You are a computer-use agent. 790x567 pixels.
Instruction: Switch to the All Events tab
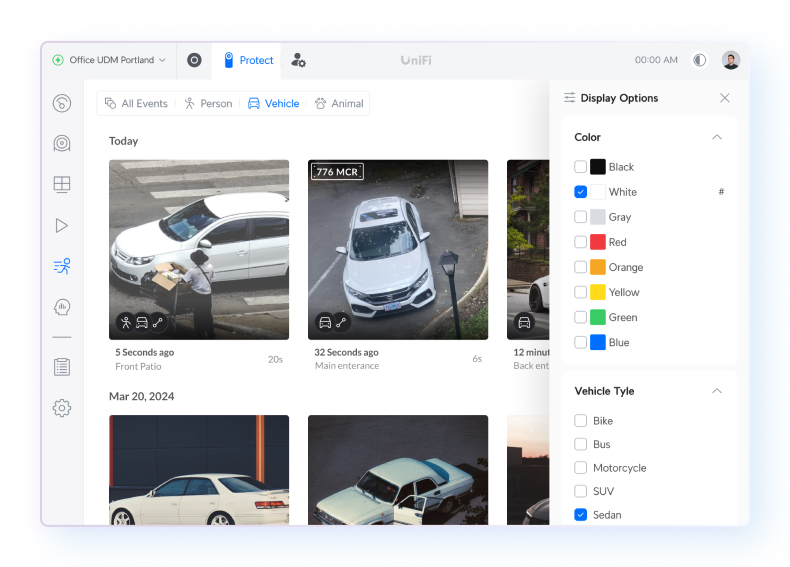136,103
